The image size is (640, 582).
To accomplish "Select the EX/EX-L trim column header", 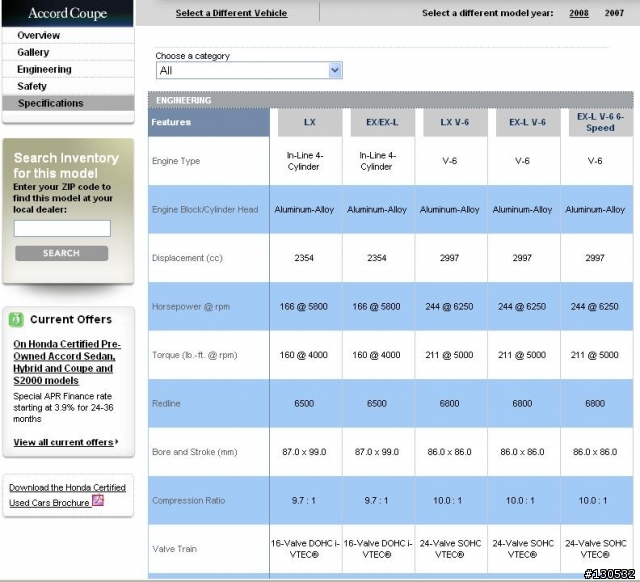I will 382,122.
